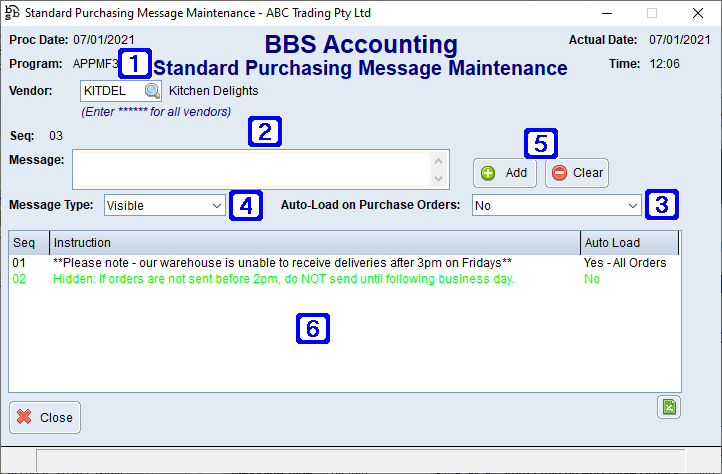
Task: Click the BBS application icon in title bar
Action: (x=12, y=12)
